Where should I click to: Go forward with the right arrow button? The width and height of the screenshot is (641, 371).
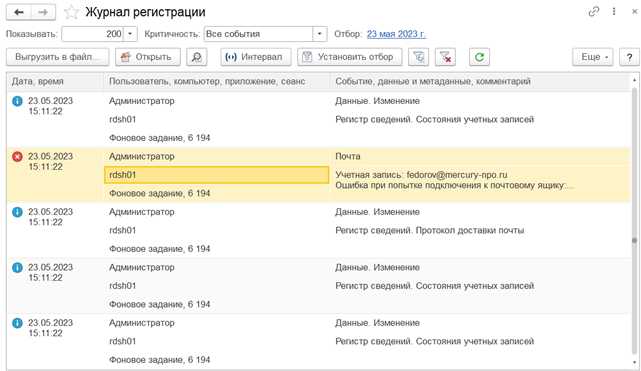coord(43,12)
